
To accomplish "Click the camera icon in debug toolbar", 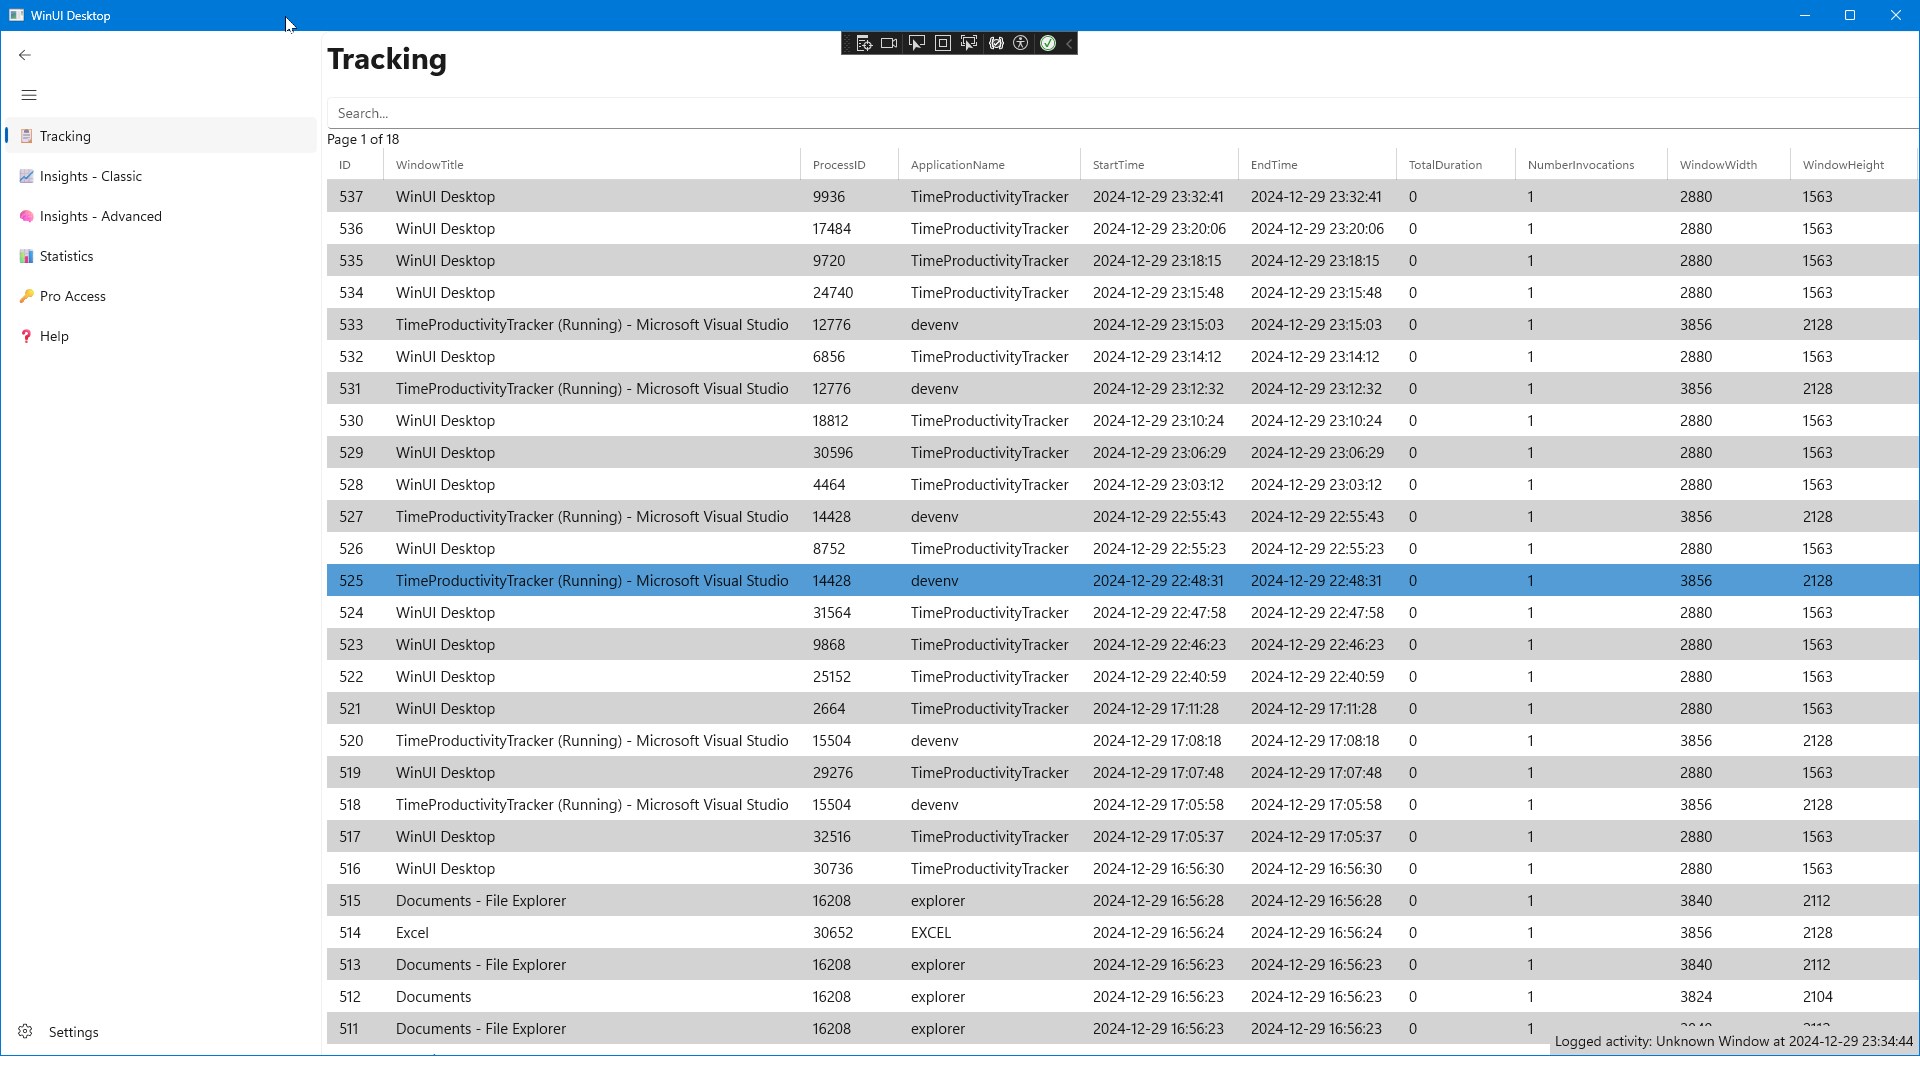I will click(889, 44).
